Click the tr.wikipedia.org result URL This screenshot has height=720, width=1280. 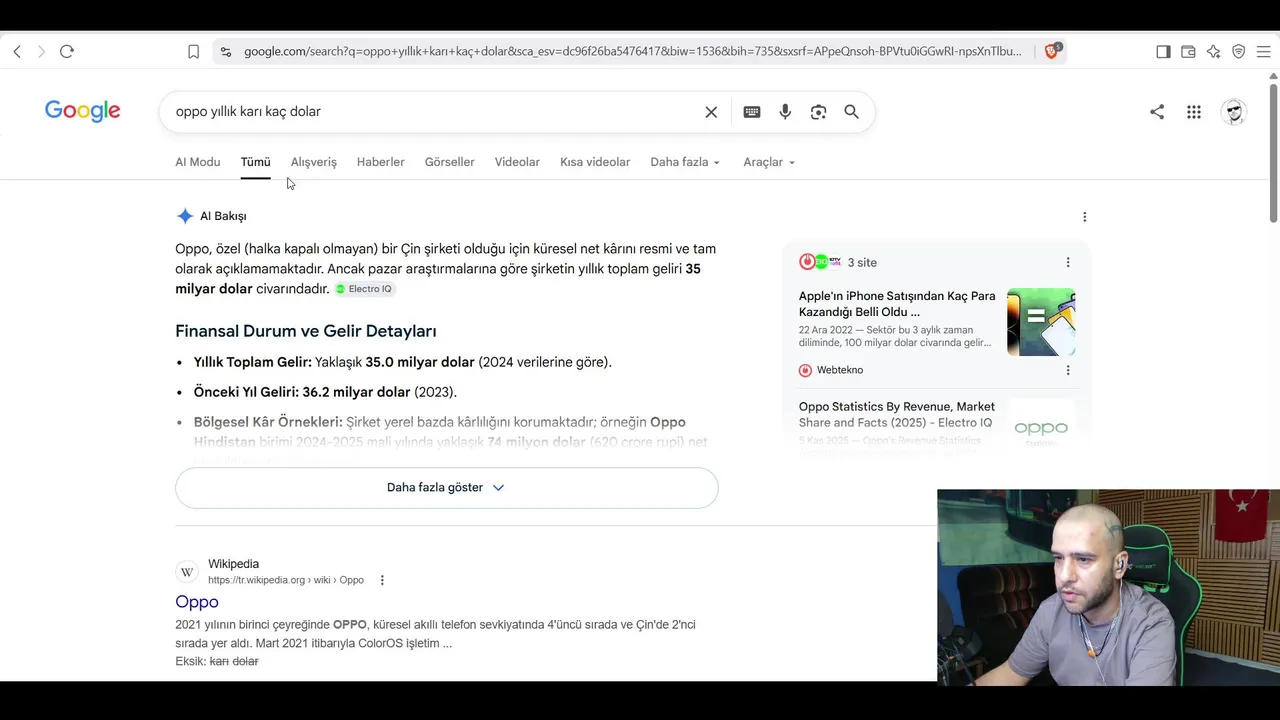point(286,580)
